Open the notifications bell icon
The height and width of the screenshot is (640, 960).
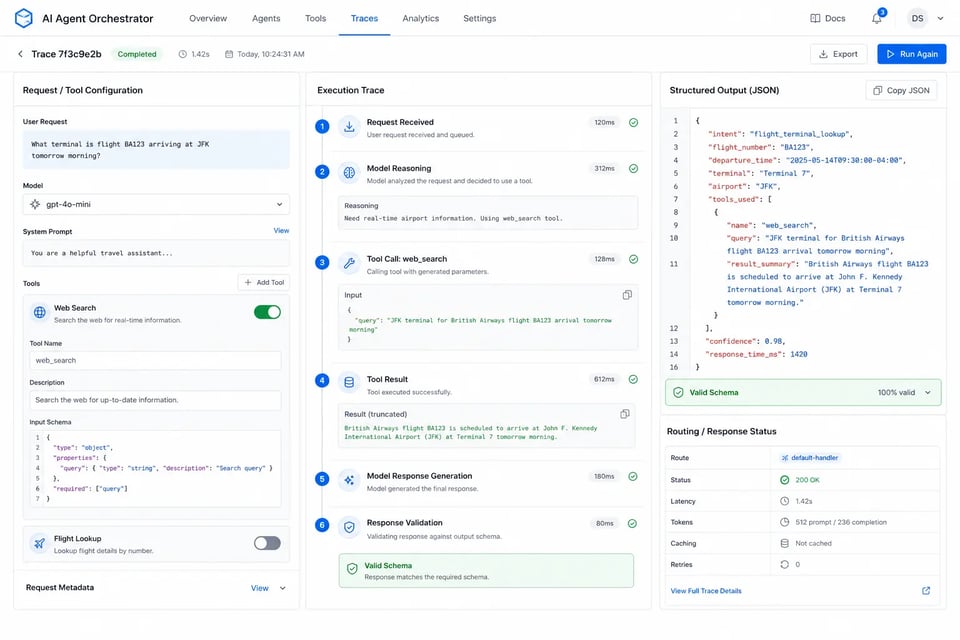pyautogui.click(x=877, y=18)
